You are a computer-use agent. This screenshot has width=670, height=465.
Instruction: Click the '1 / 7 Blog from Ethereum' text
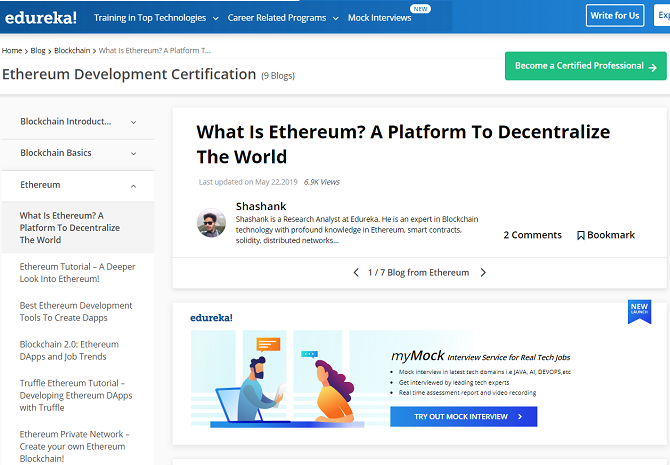tap(419, 273)
